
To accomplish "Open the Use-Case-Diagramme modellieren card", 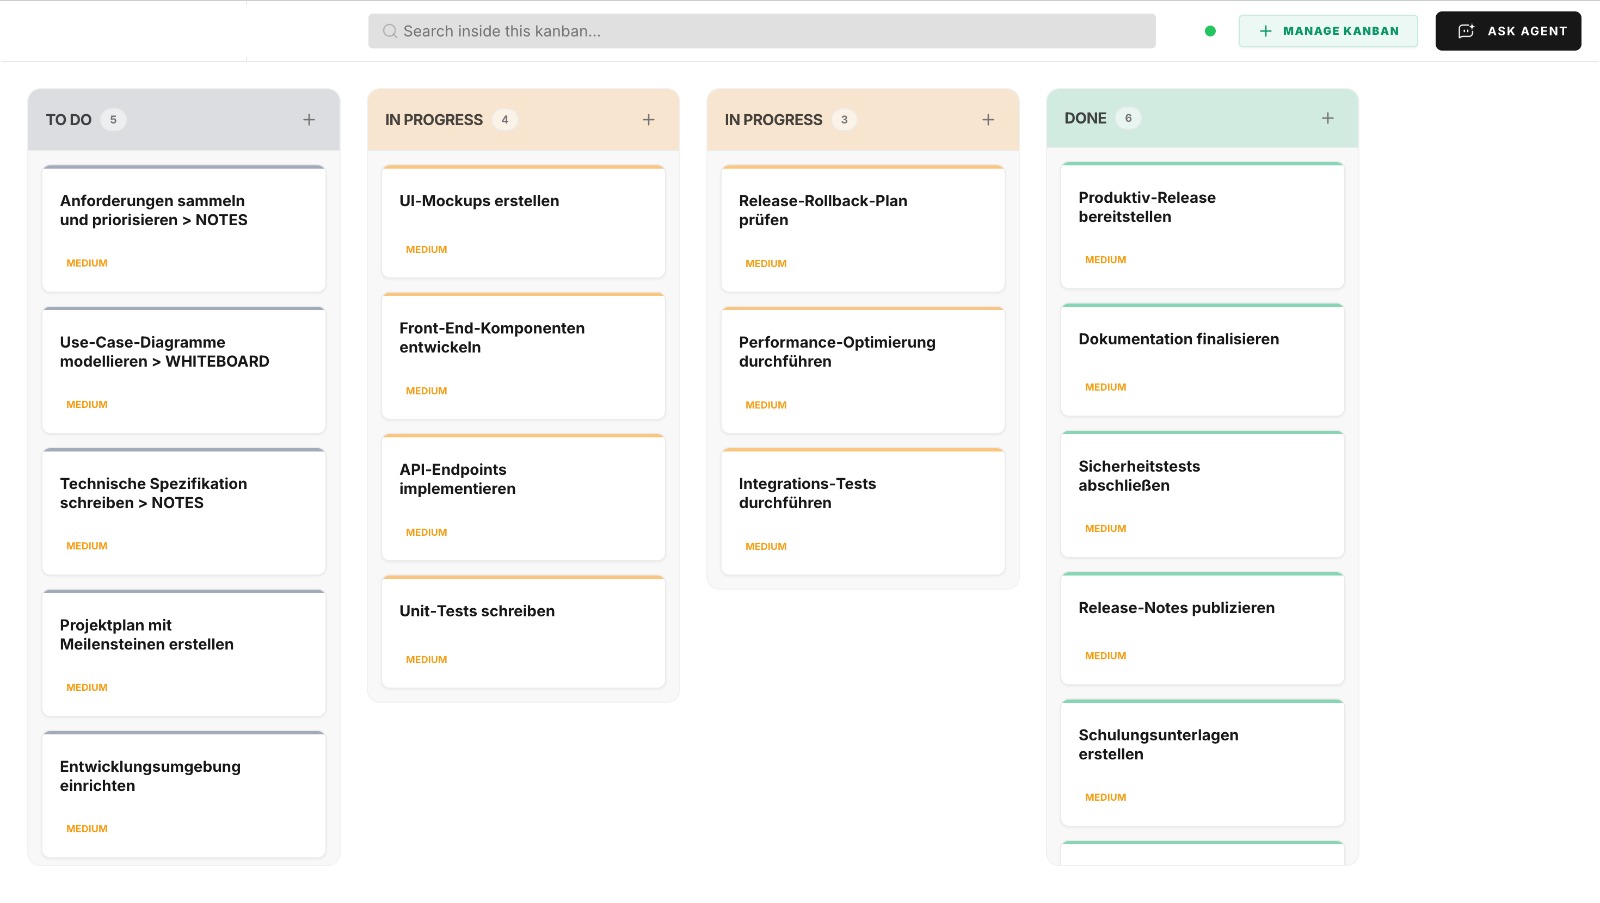I will tap(184, 370).
